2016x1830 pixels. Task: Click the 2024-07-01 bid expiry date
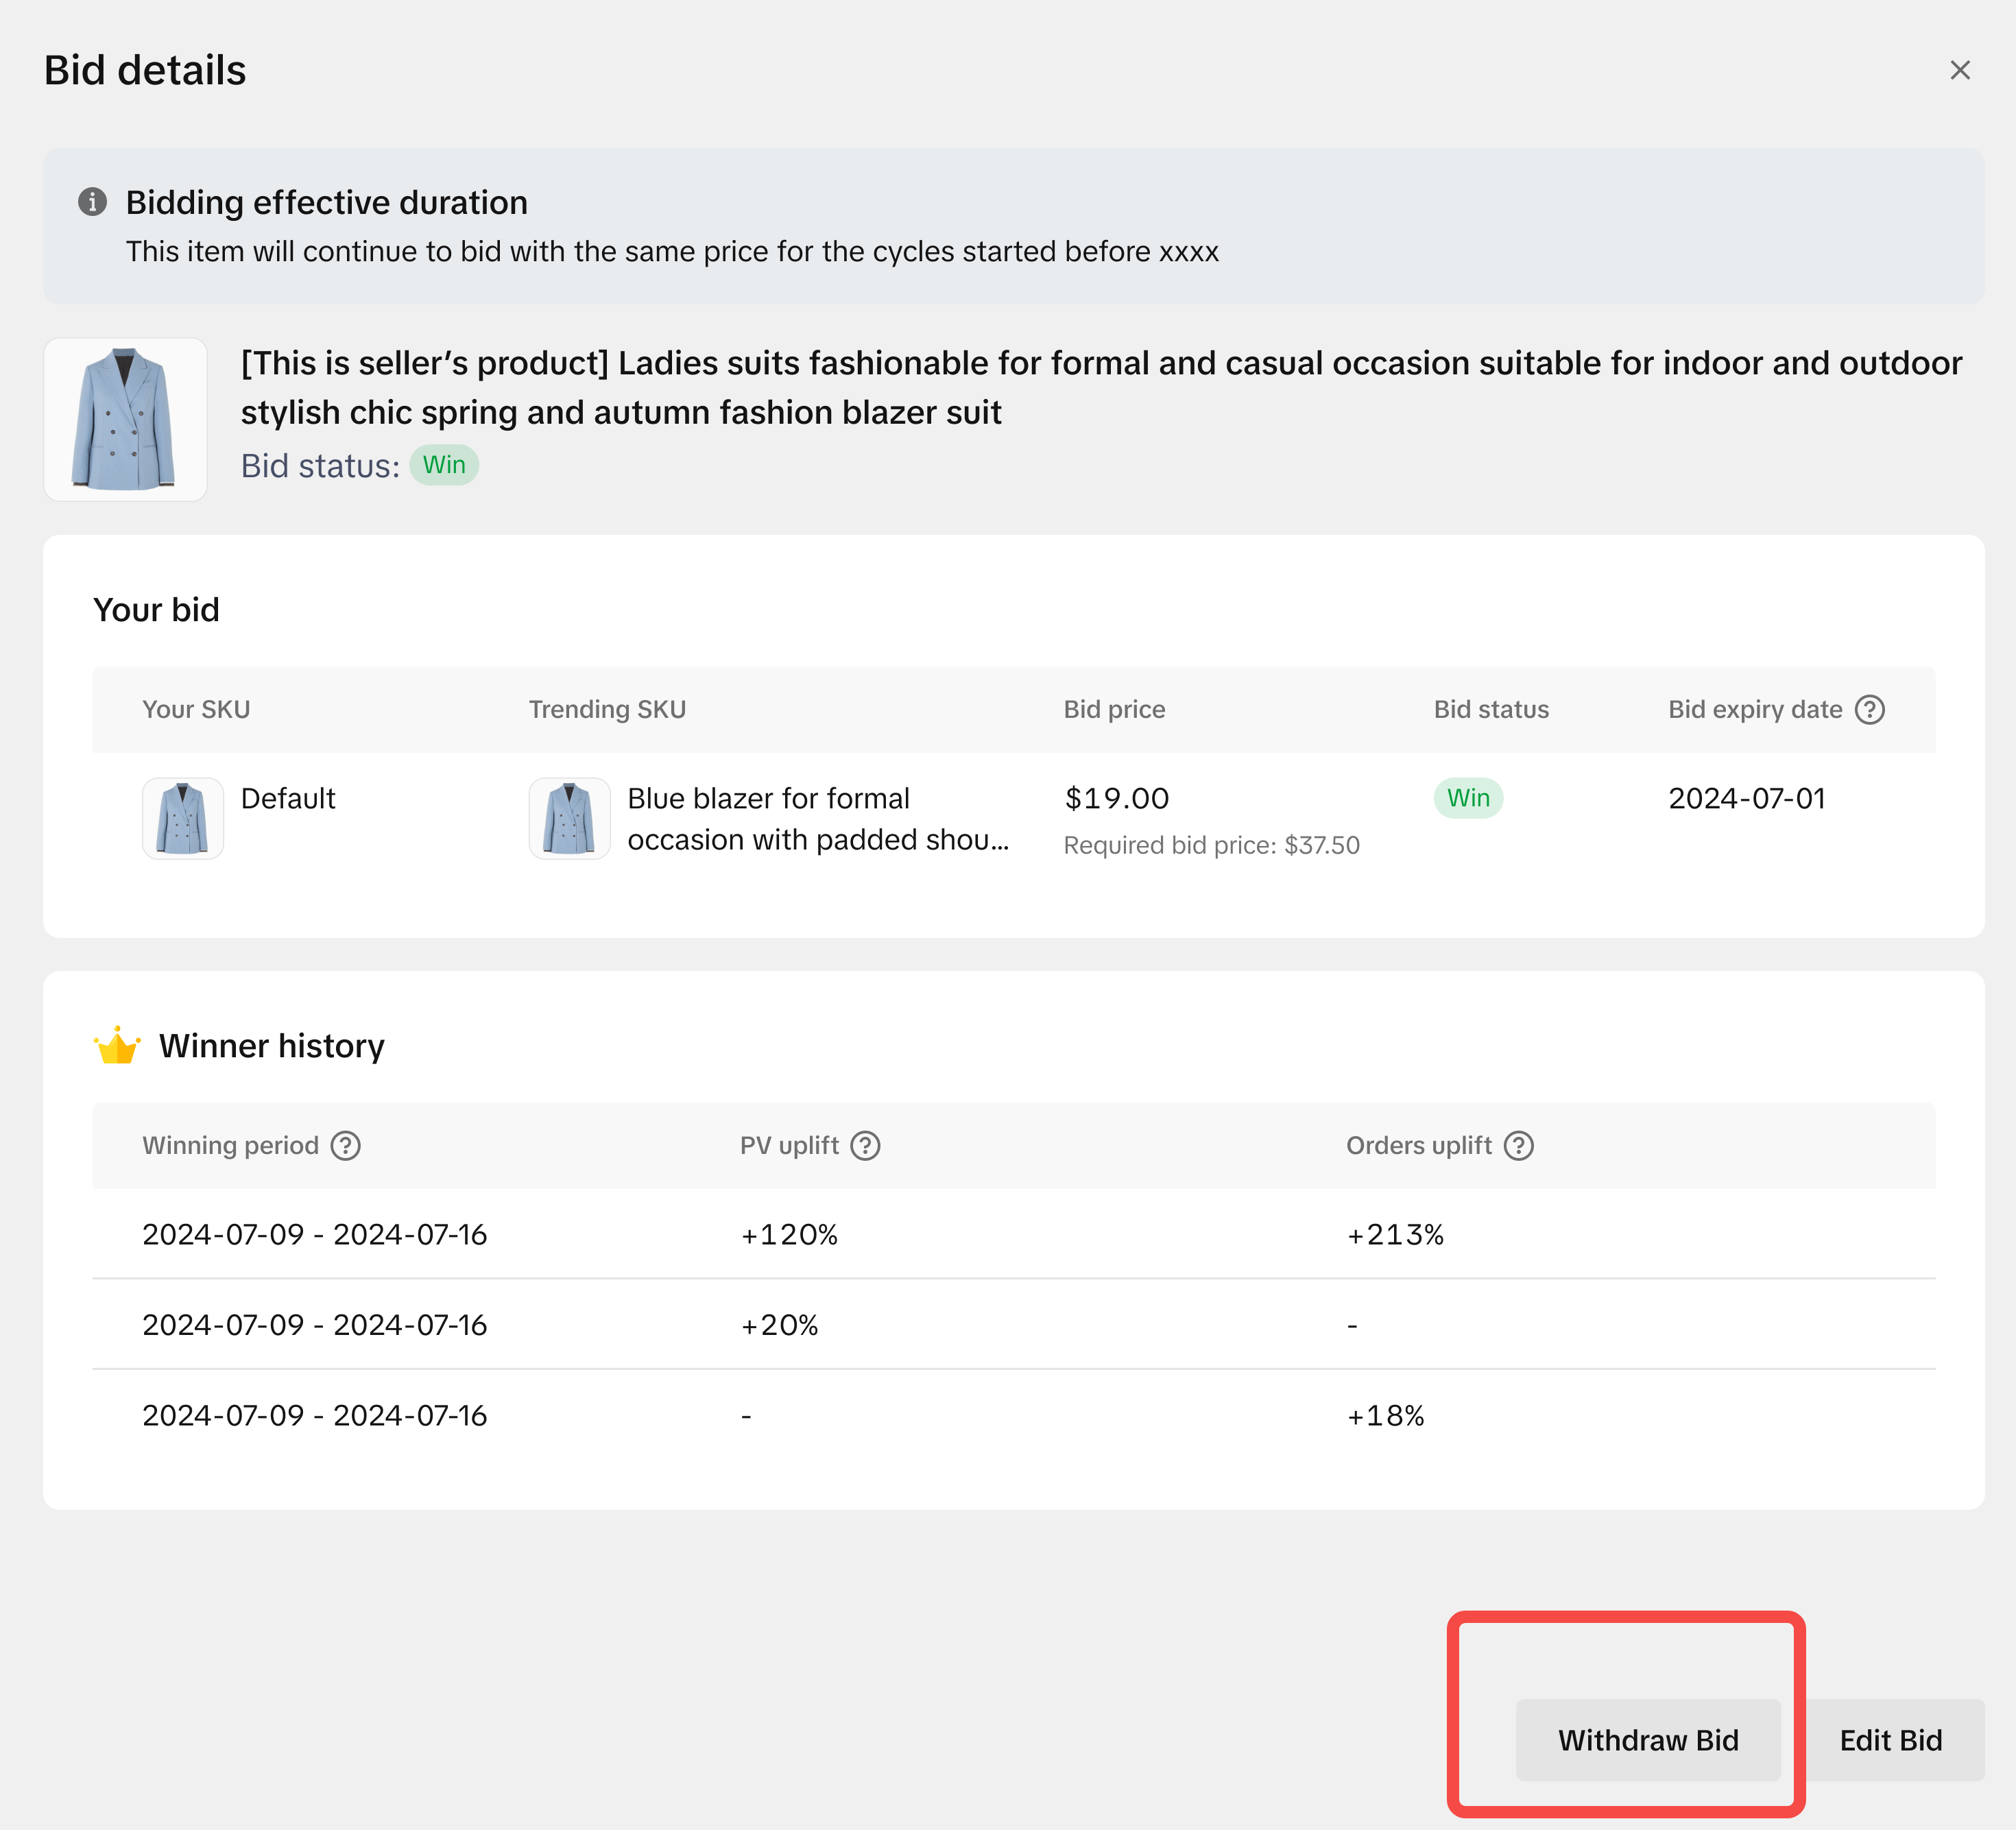1746,798
